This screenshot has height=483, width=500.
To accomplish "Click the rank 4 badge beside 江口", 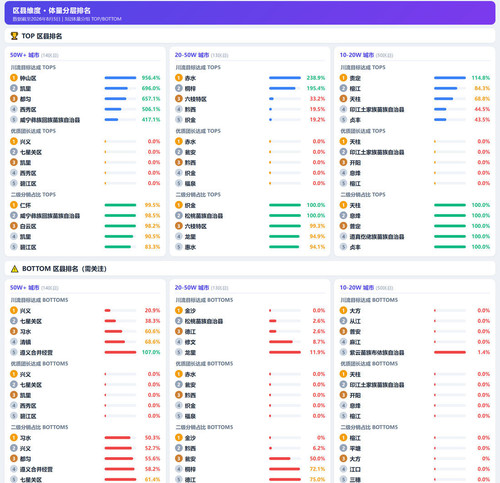I will pos(343,469).
